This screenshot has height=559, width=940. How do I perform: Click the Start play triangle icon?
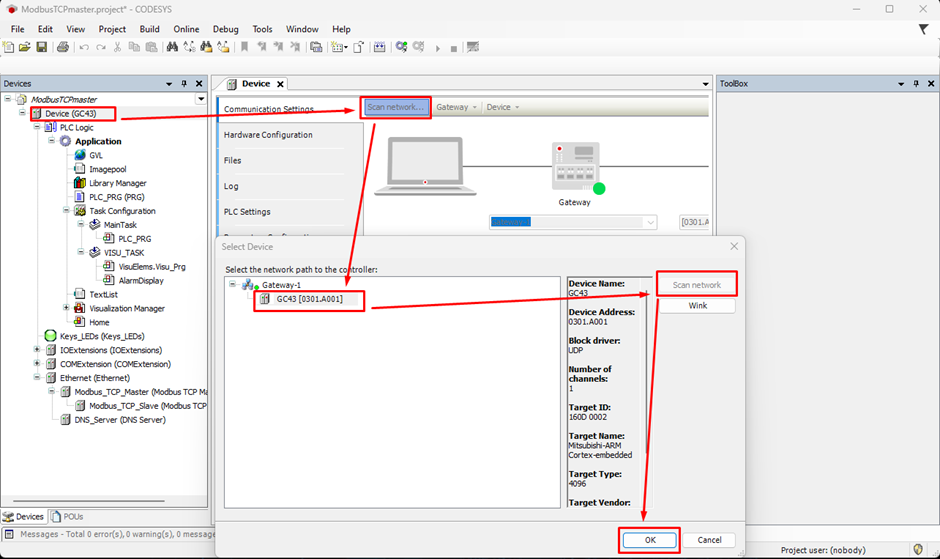(438, 49)
